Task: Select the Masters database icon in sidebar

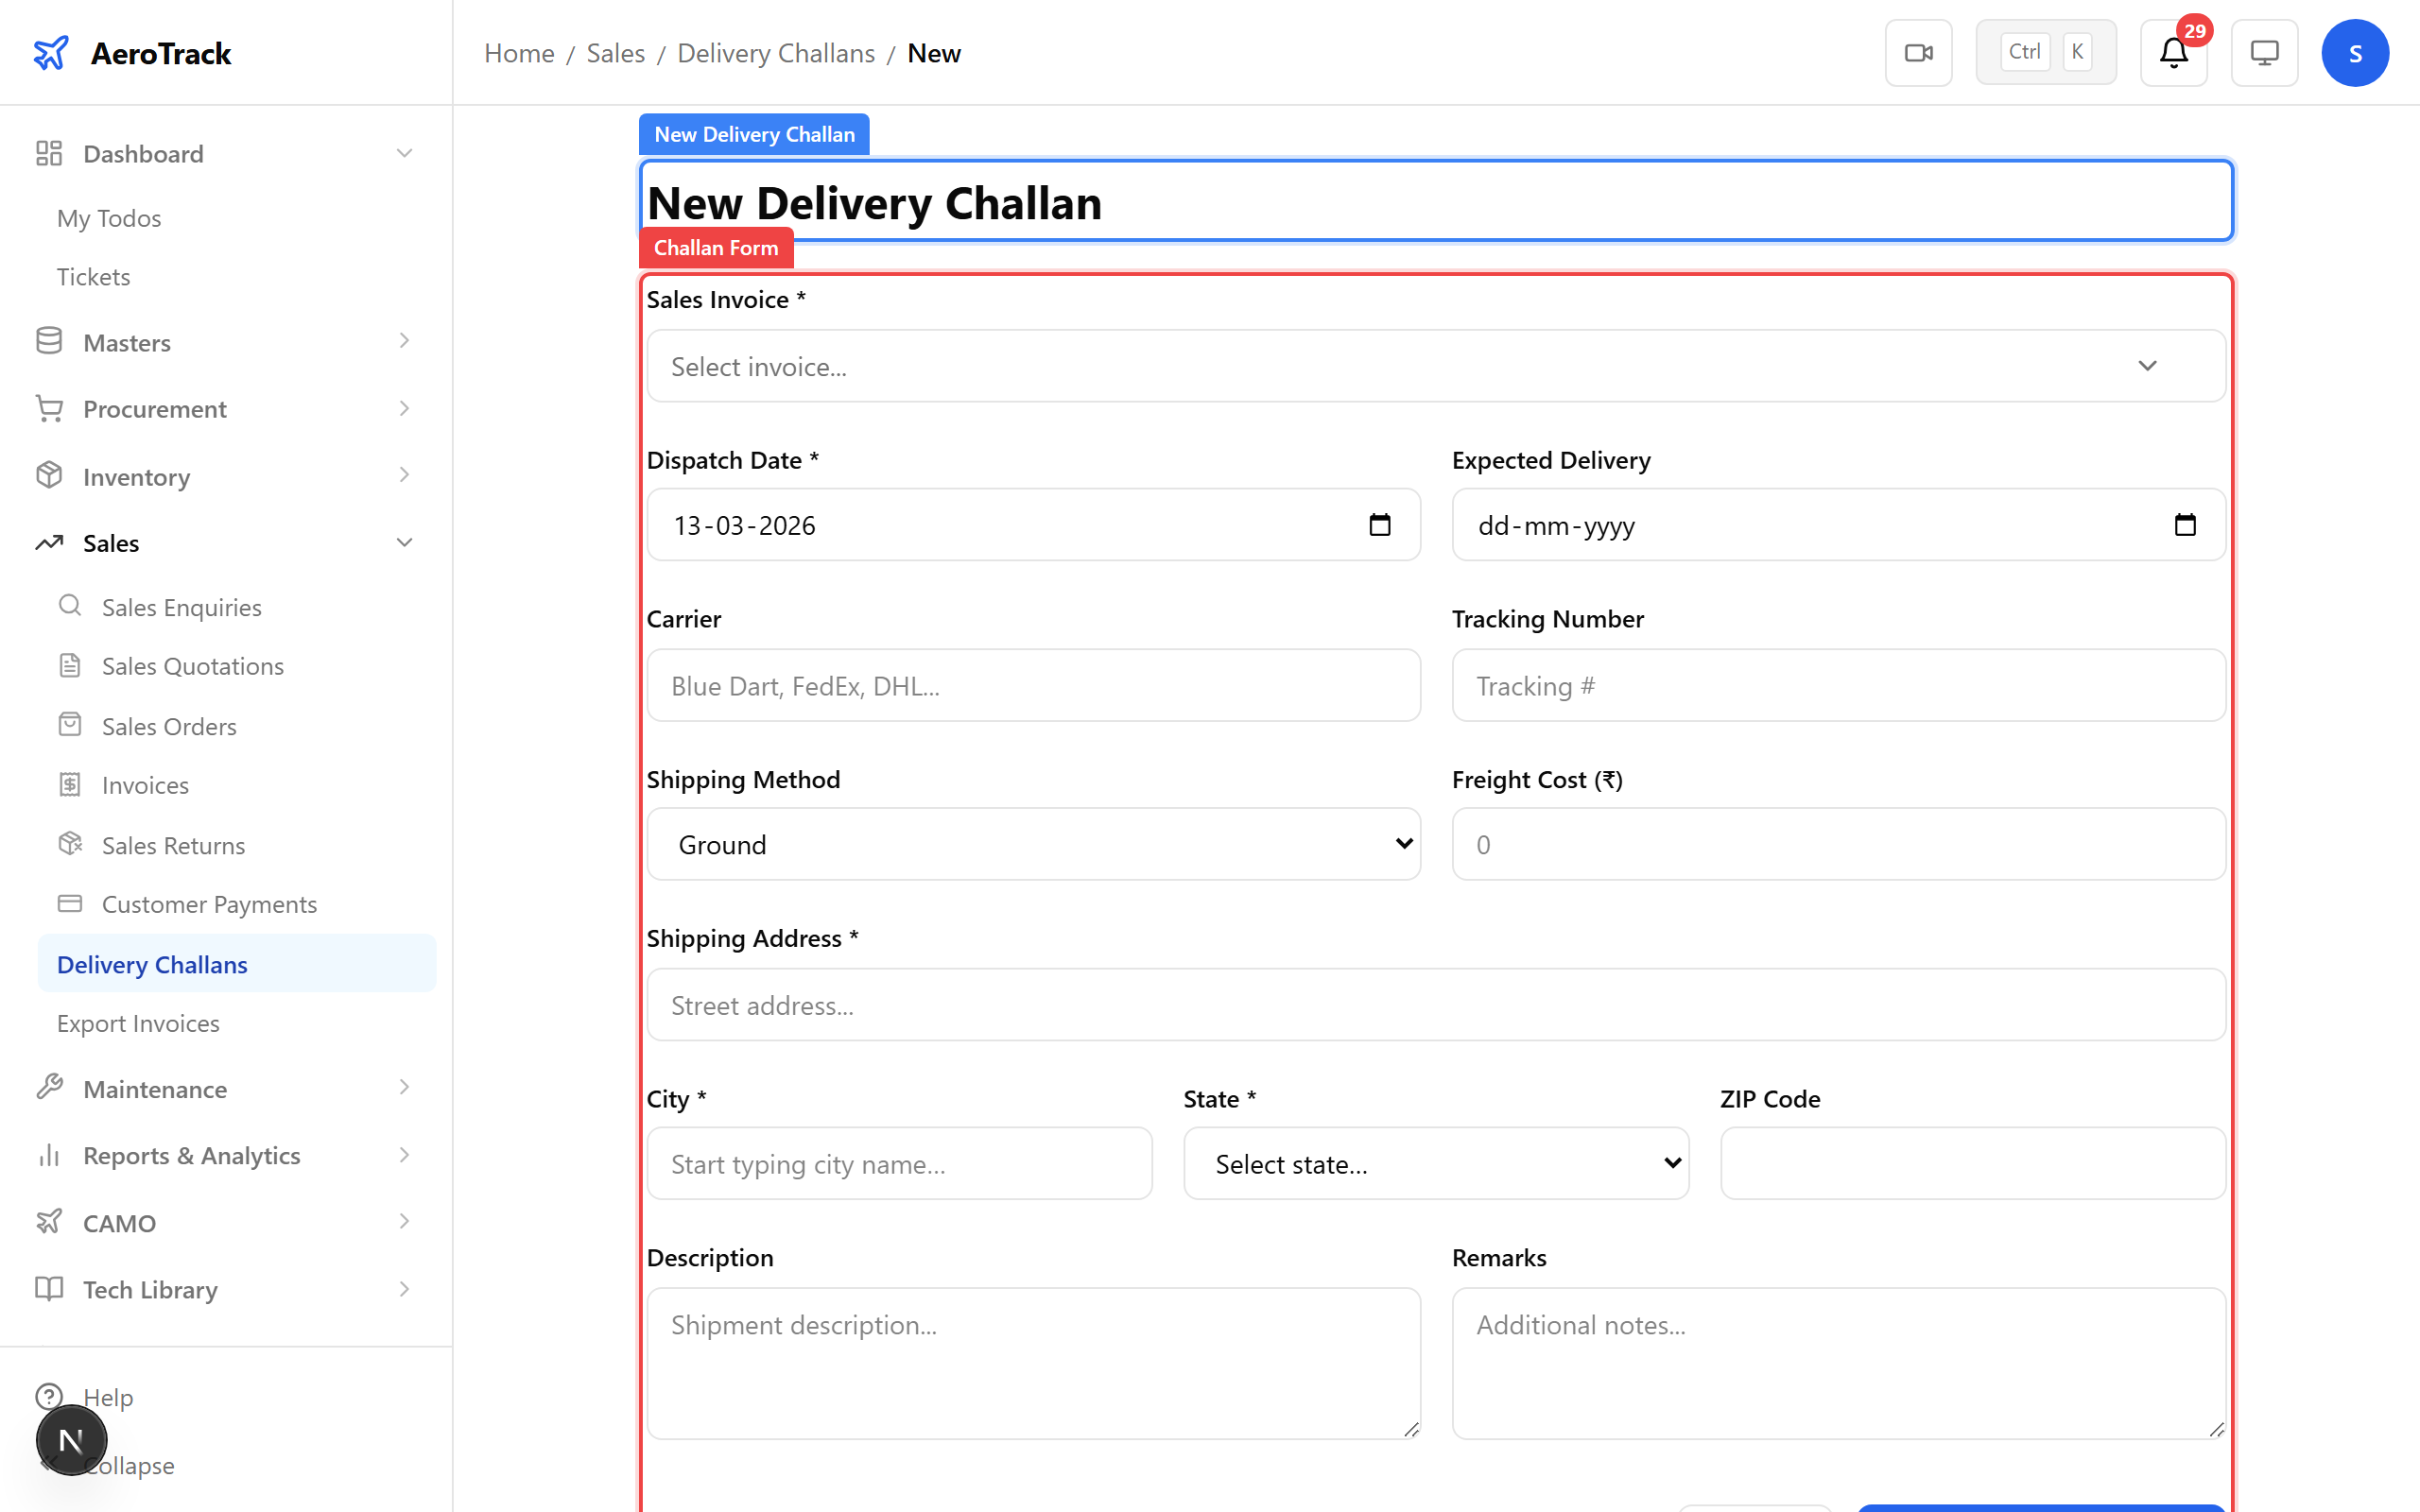Action: [48, 341]
